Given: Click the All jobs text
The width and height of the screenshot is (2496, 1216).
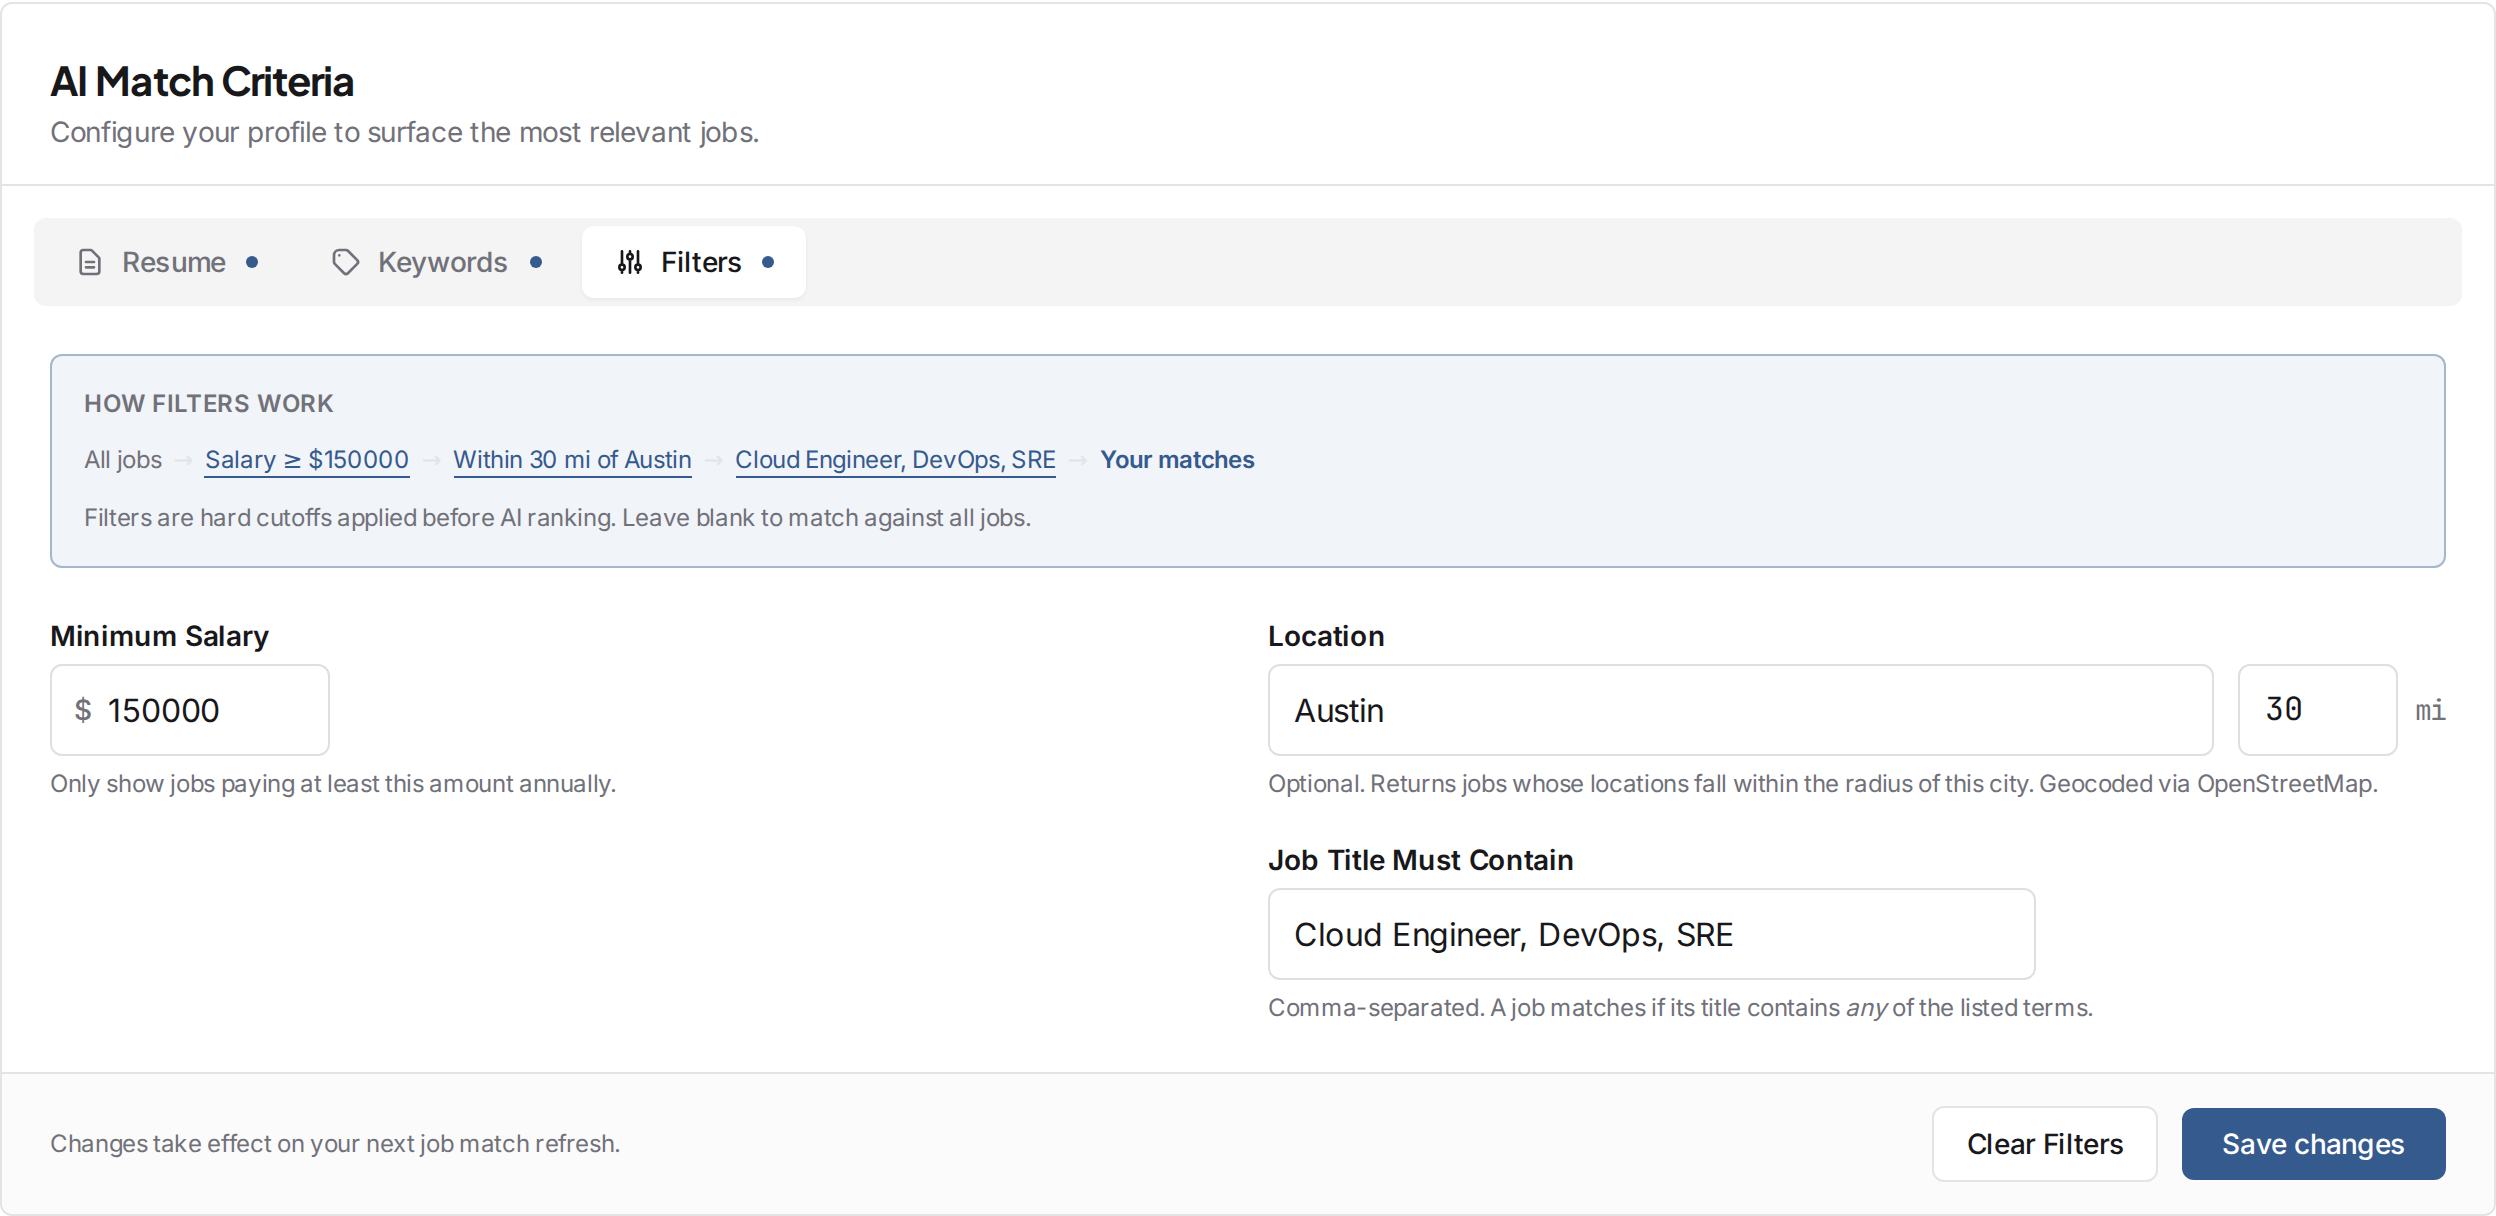Looking at the screenshot, I should pos(123,460).
